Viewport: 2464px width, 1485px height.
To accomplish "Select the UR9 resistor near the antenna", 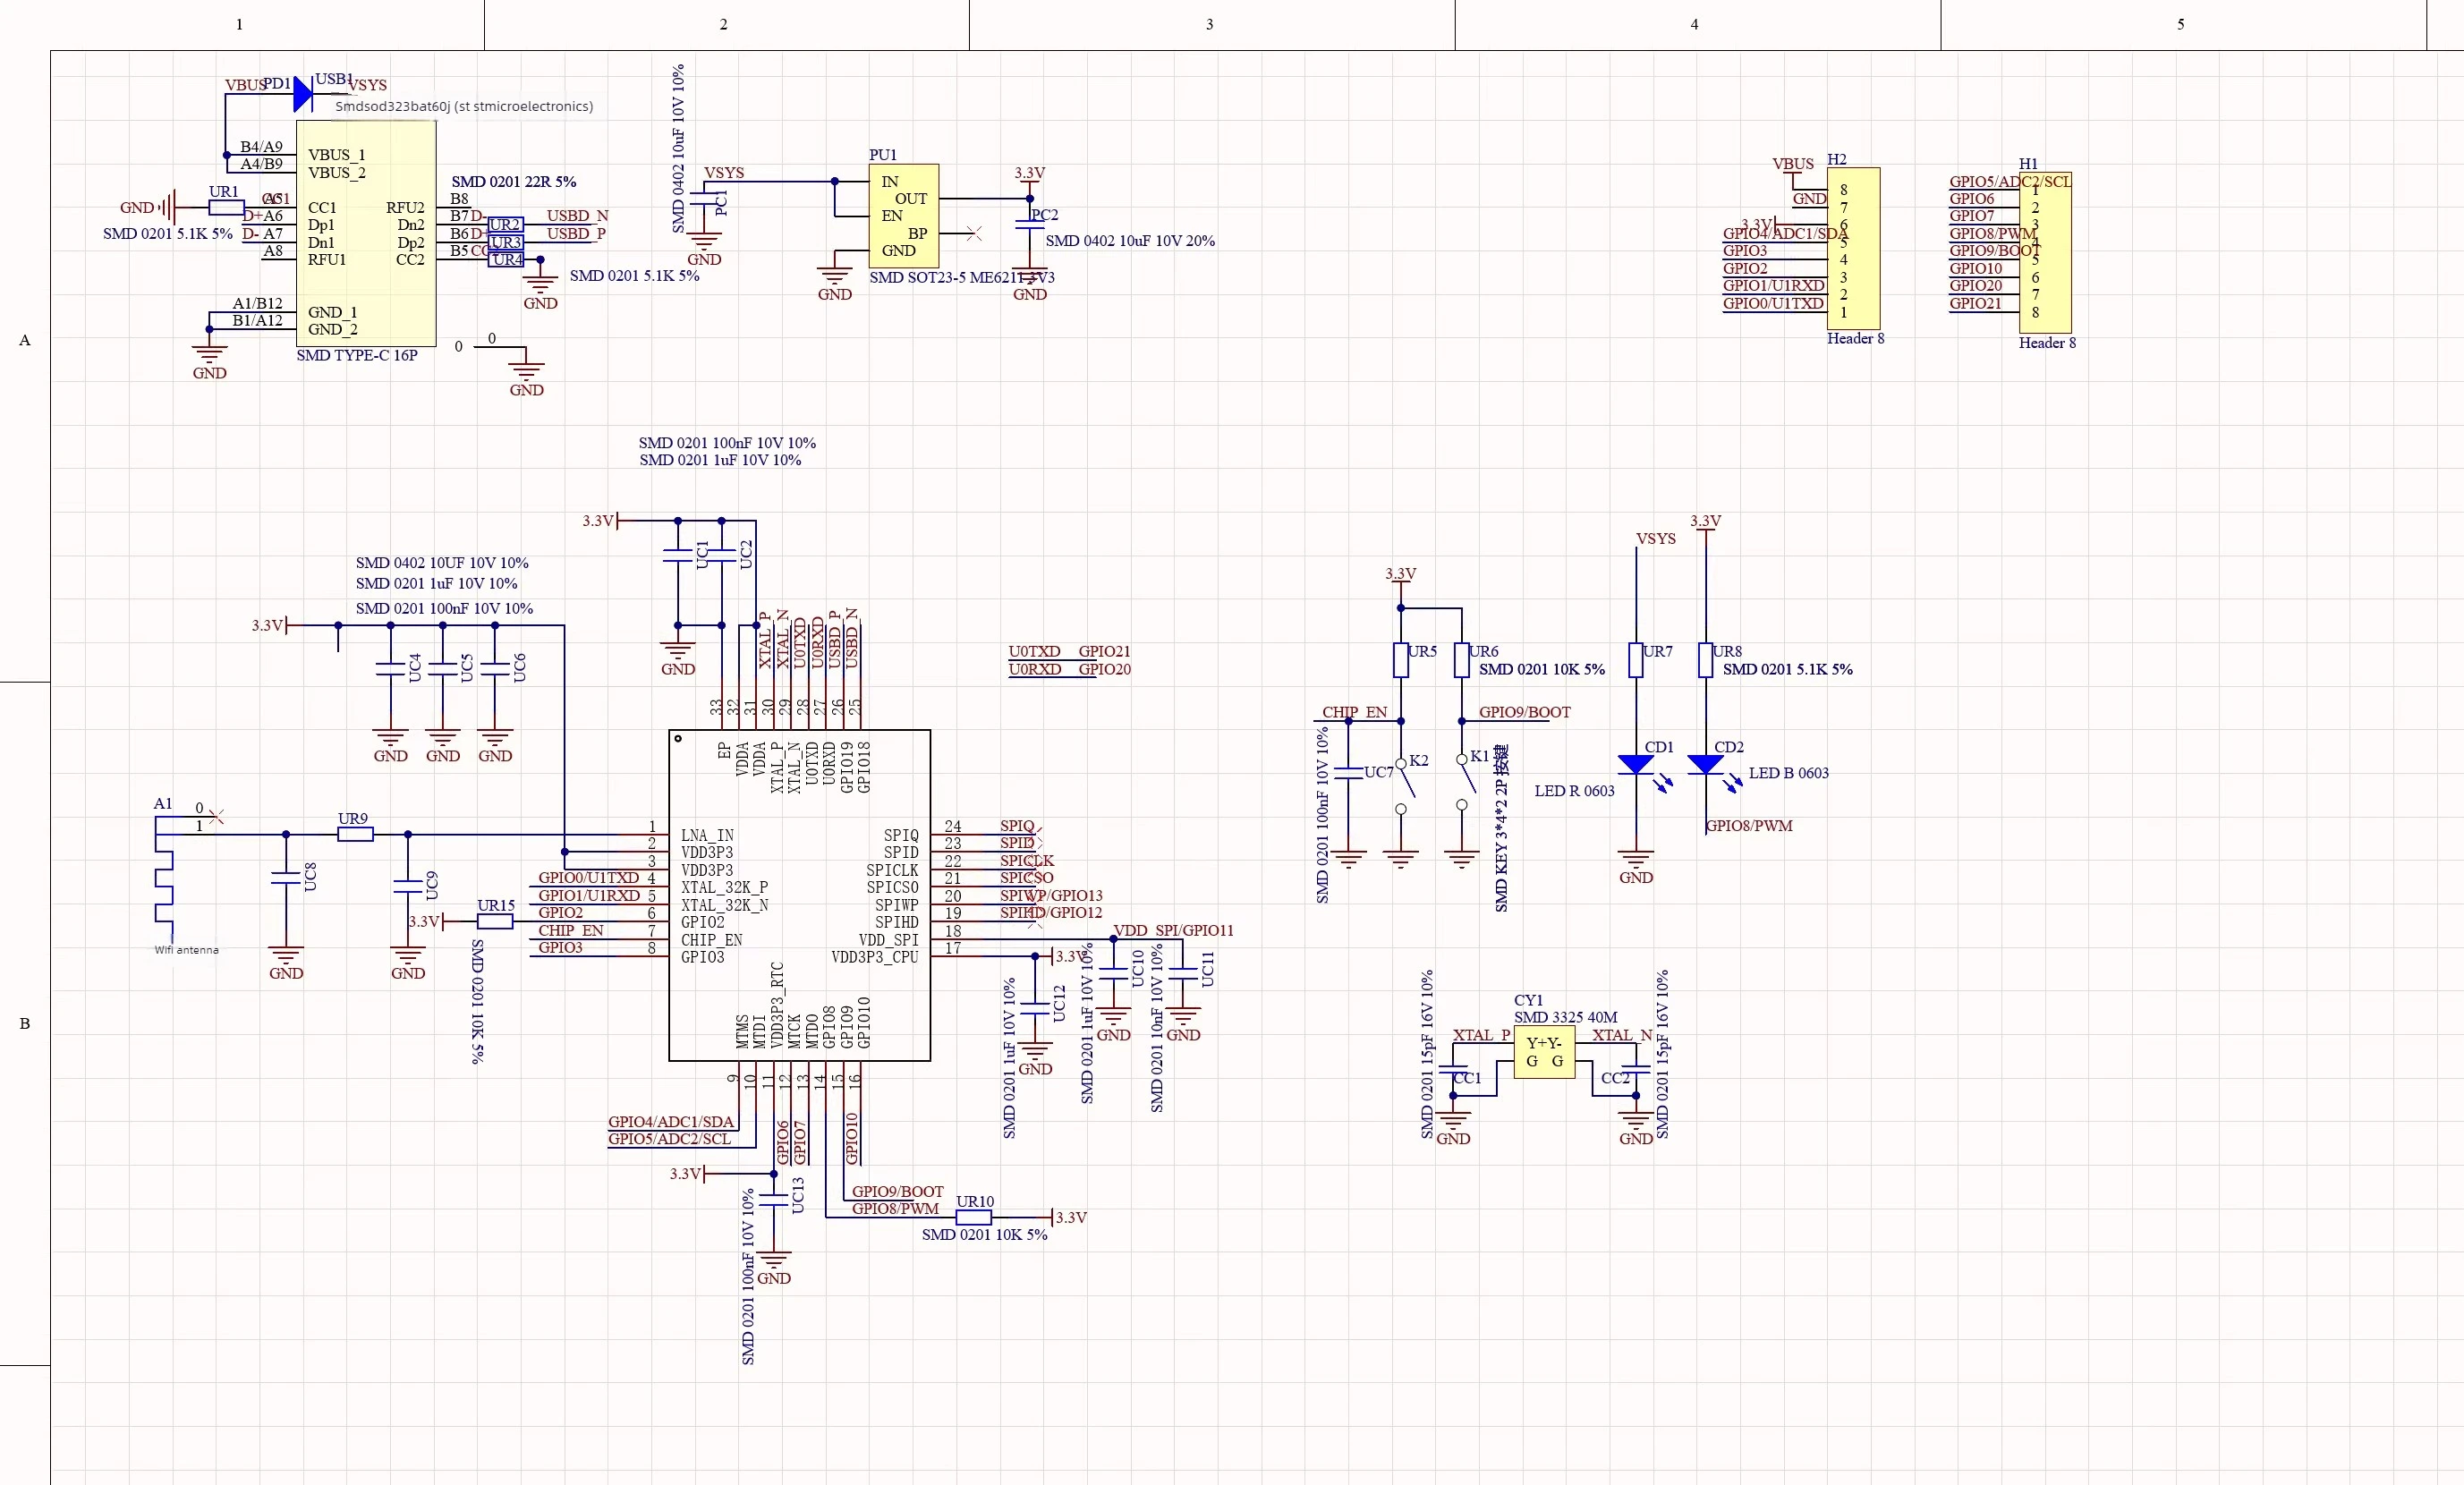I will (x=355, y=834).
